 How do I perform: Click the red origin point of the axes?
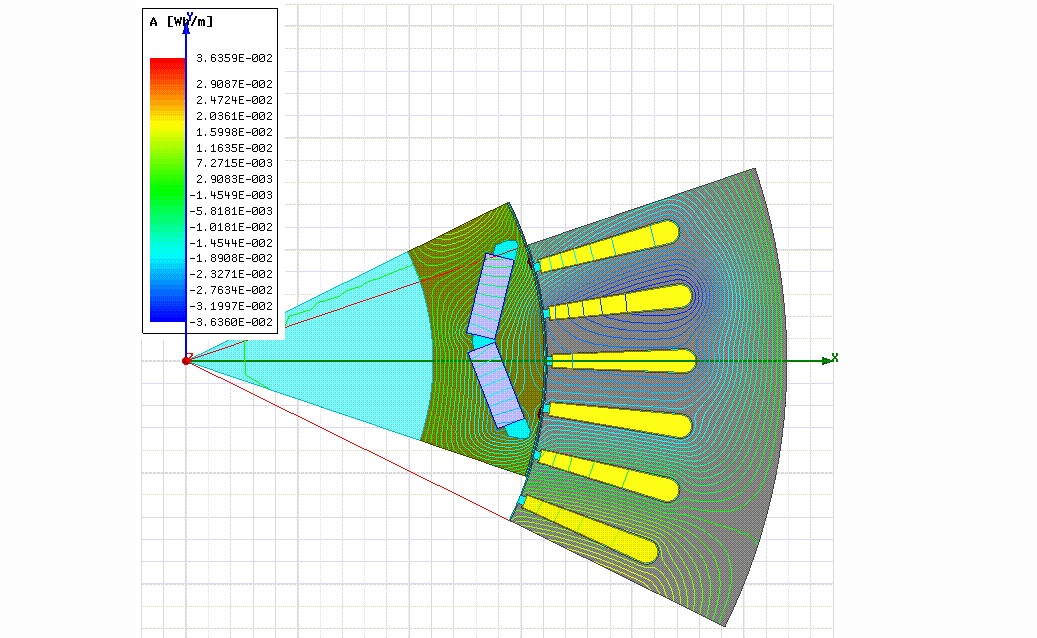pos(187,361)
